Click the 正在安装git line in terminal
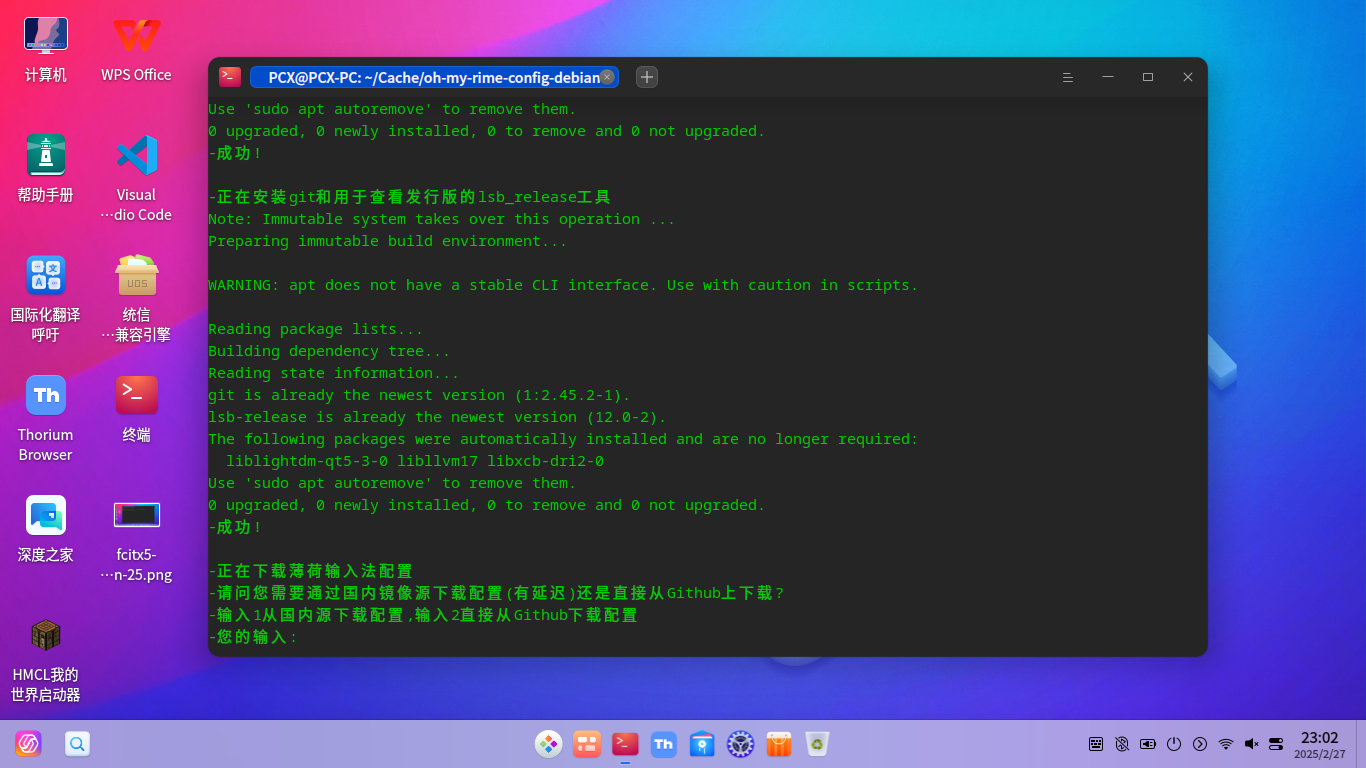Image resolution: width=1366 pixels, height=768 pixels. [410, 197]
